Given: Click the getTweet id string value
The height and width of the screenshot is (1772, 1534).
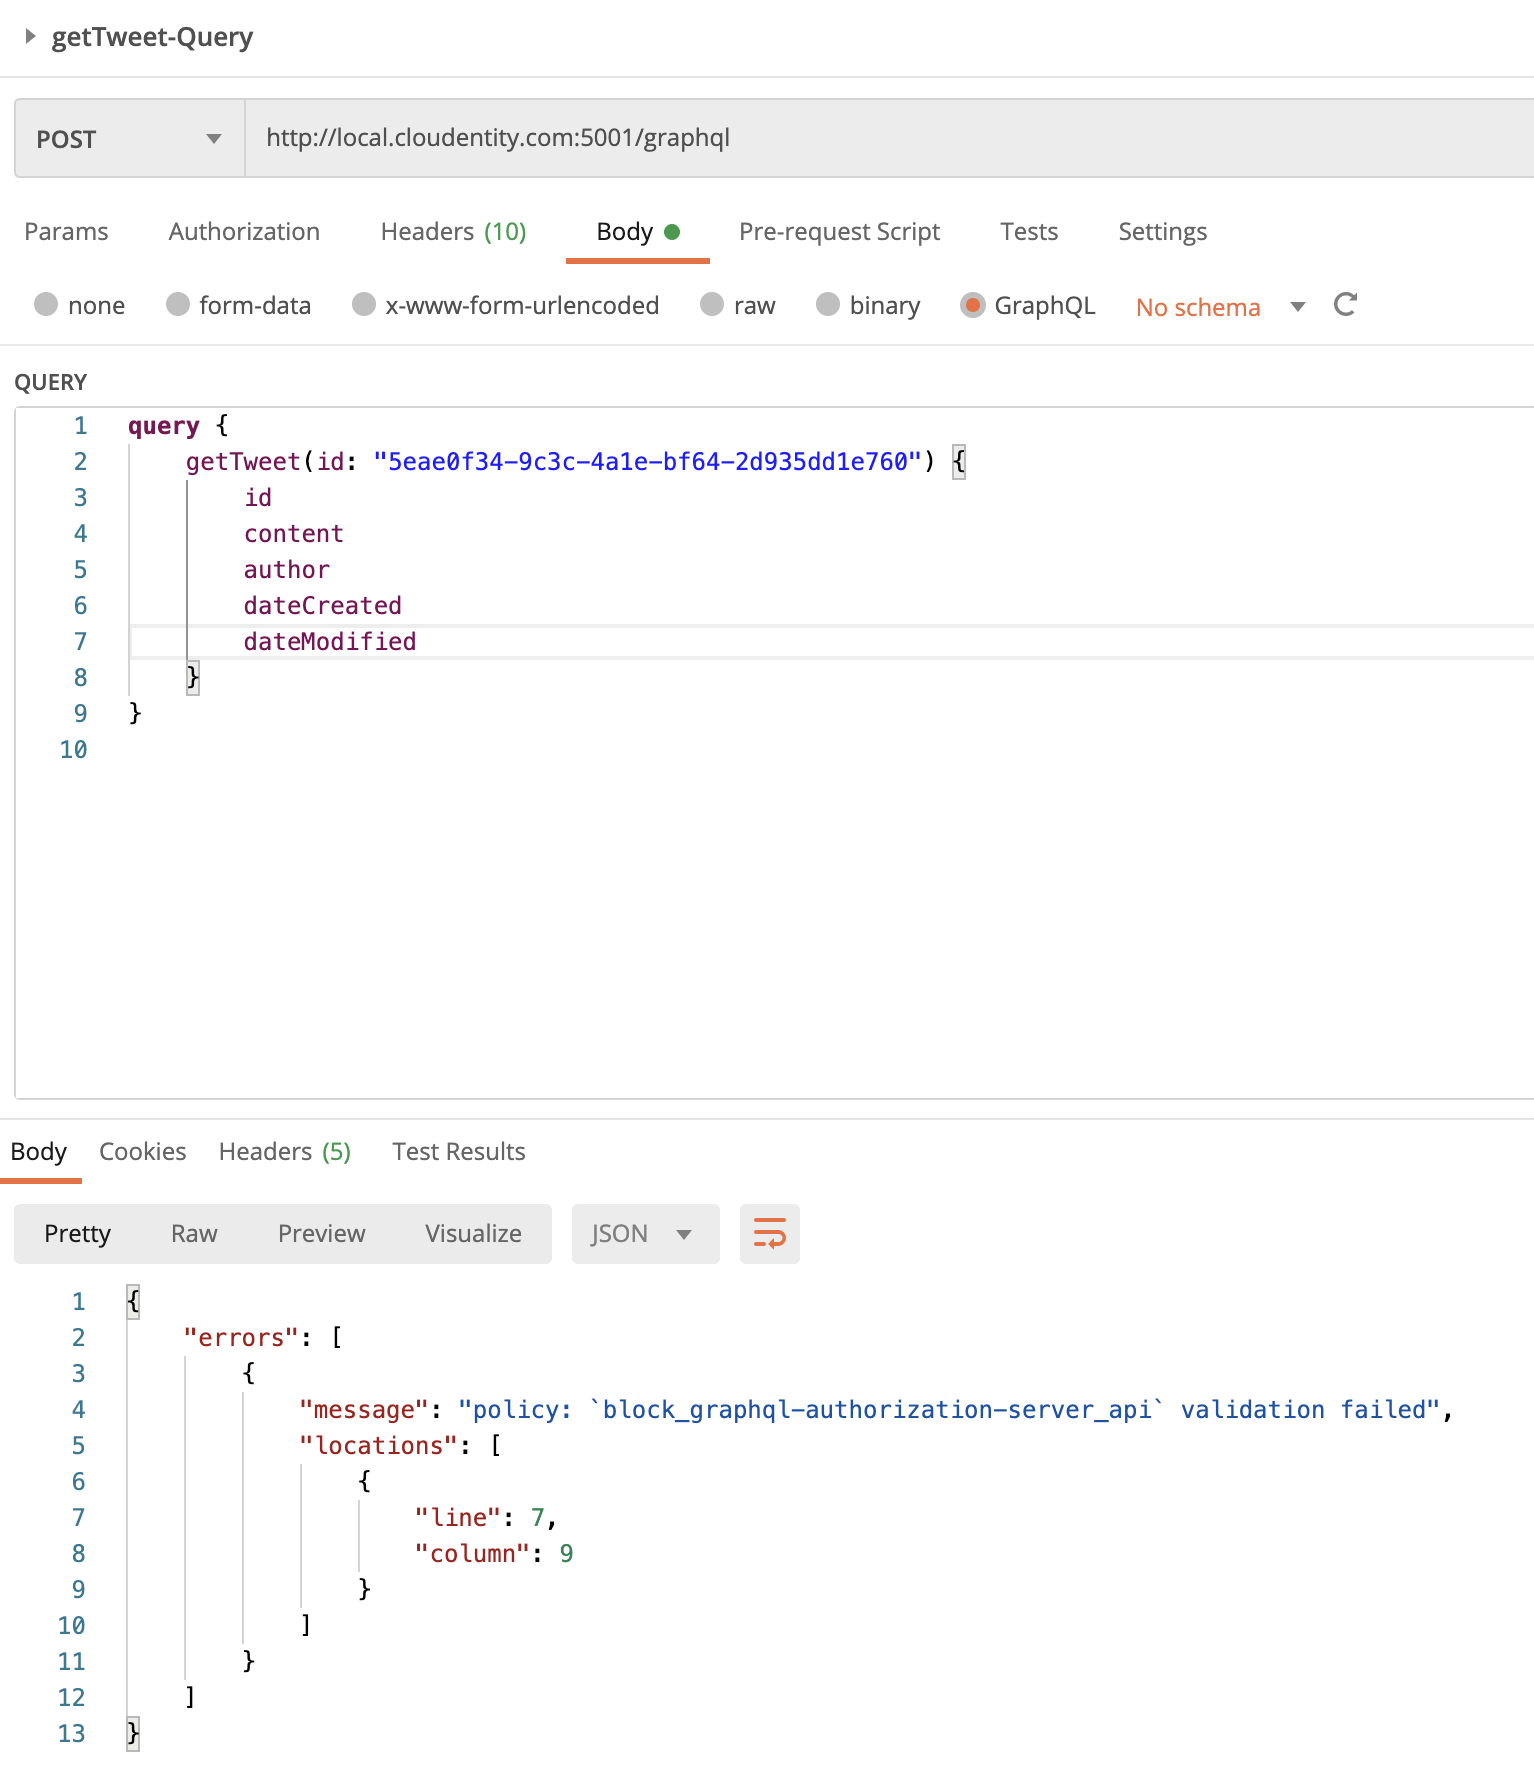Looking at the screenshot, I should coord(647,462).
